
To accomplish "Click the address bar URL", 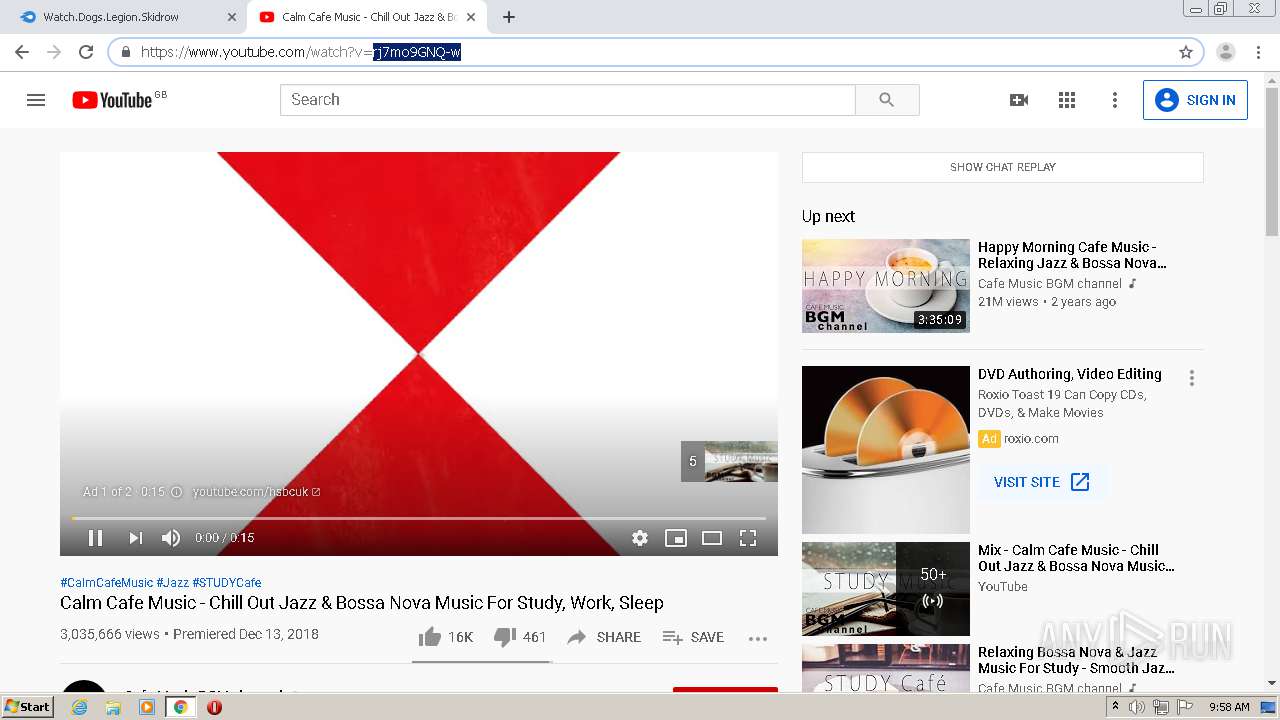I will click(x=300, y=52).
